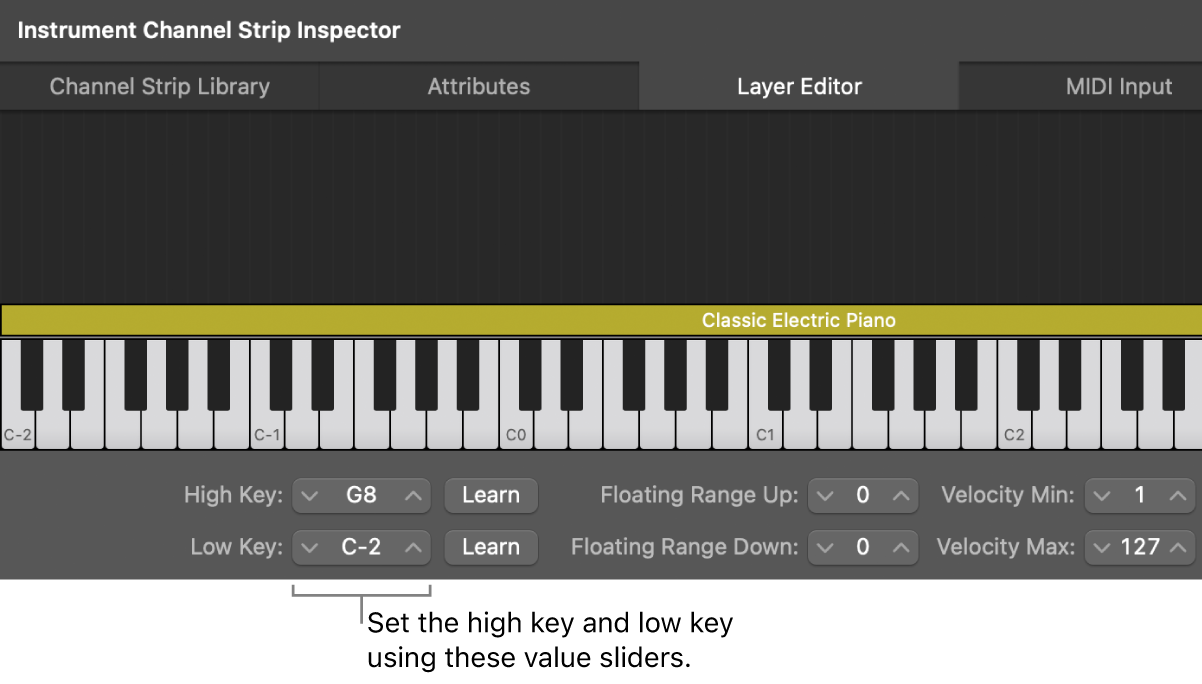Select the Classic Electric Piano layer strip

click(x=600, y=320)
